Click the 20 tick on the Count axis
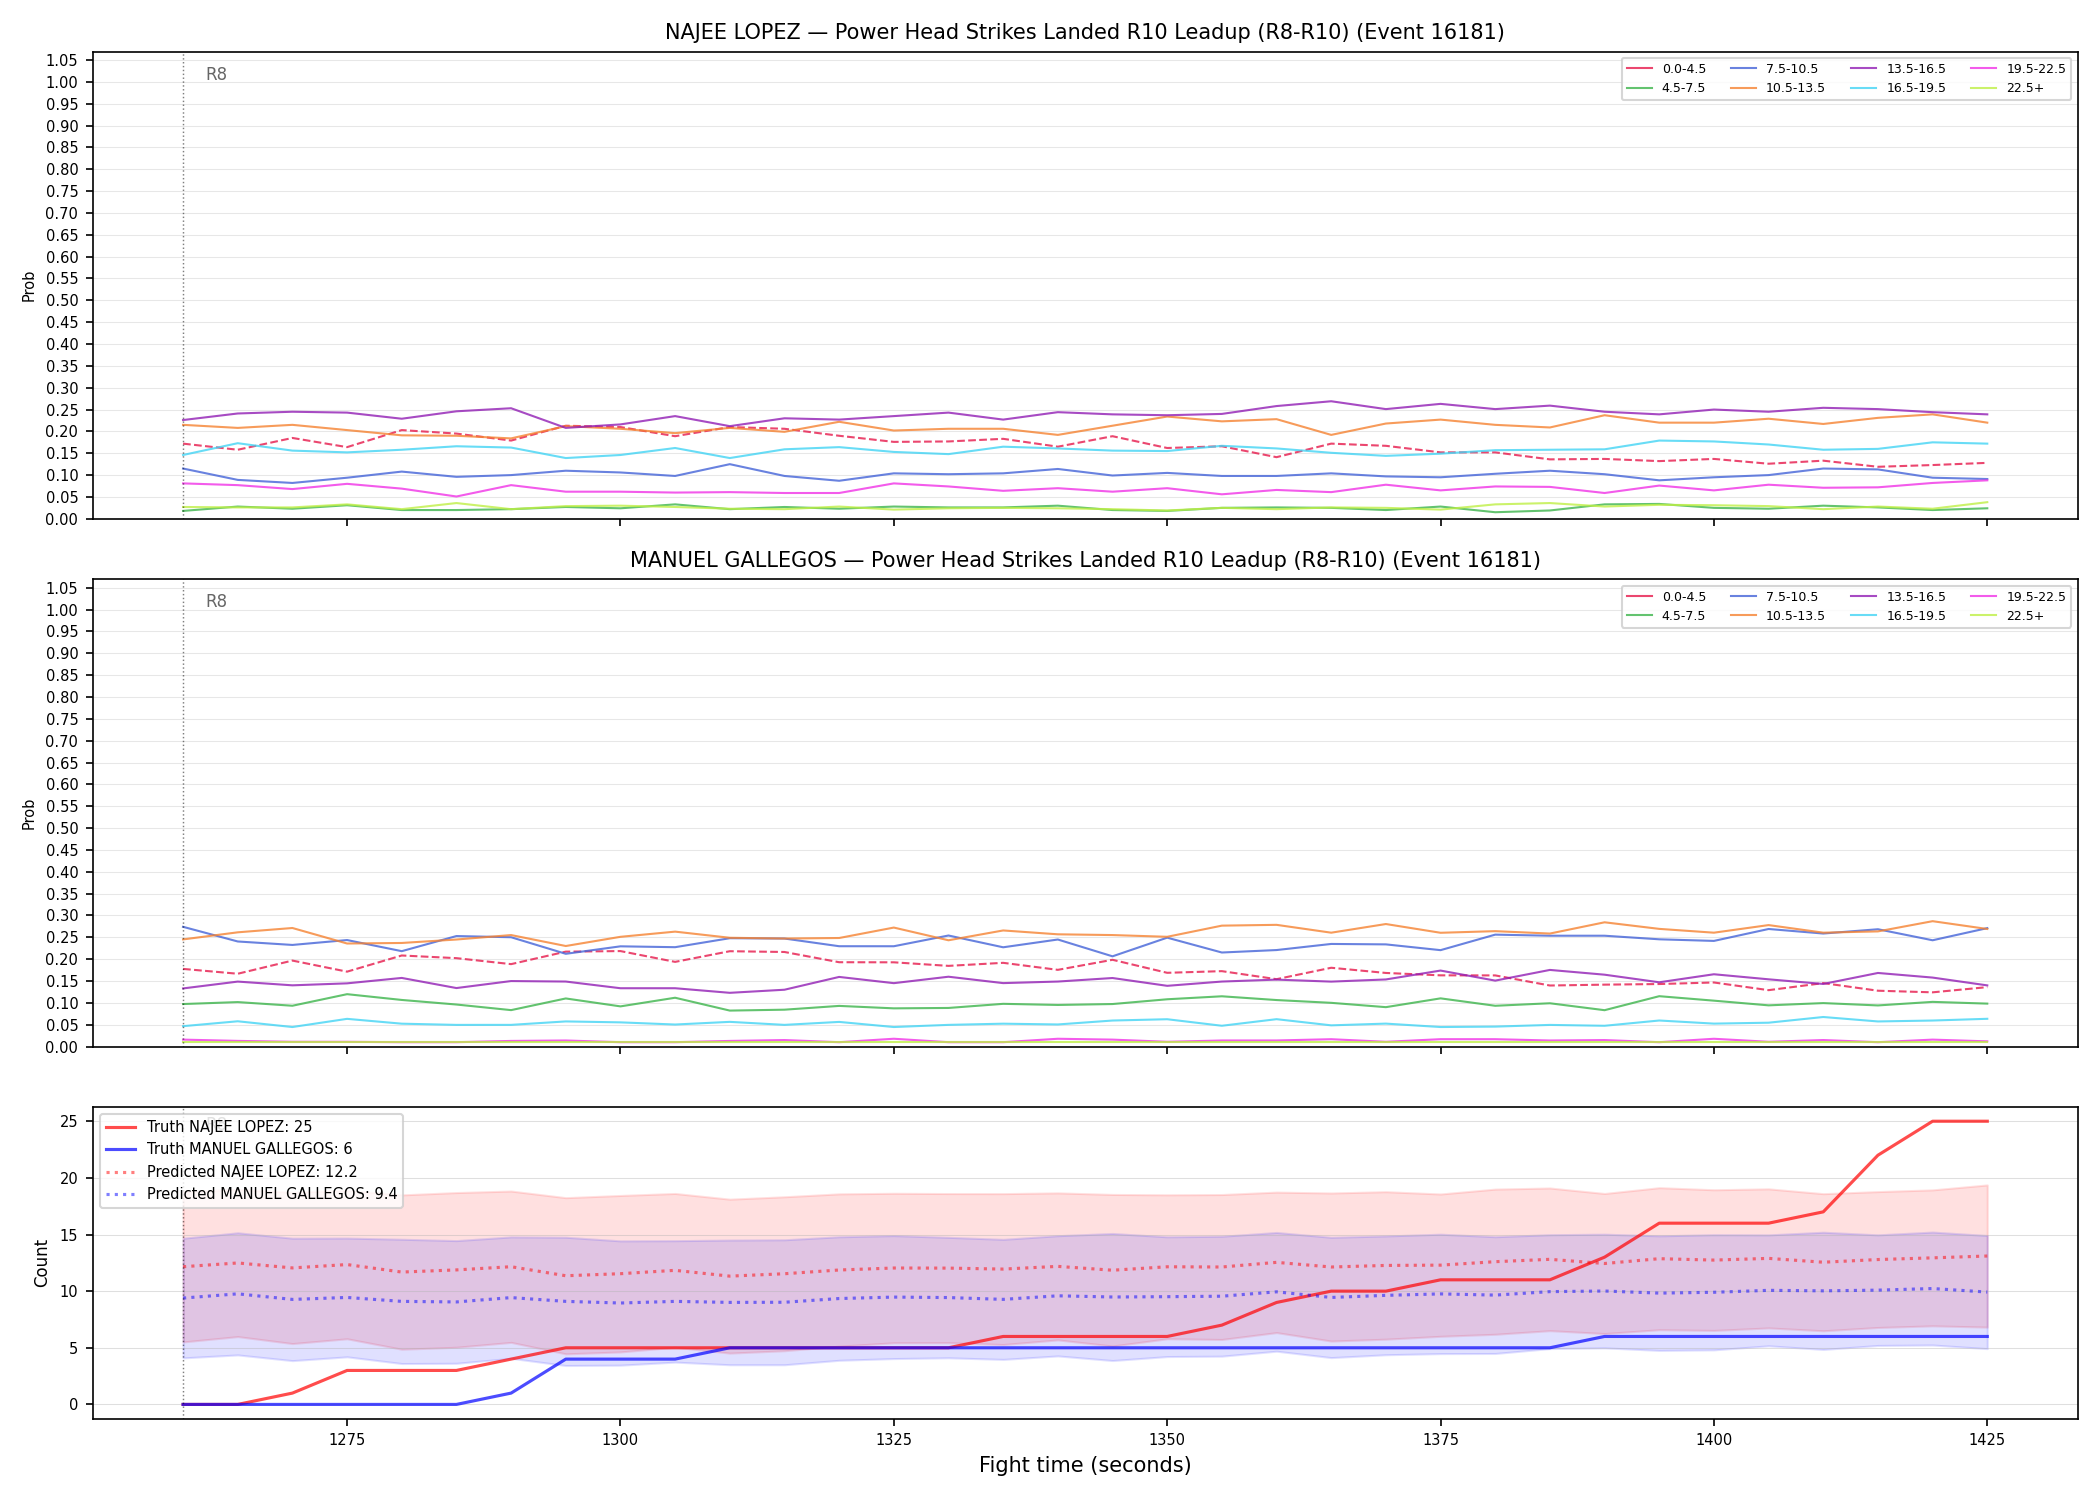 pyautogui.click(x=69, y=1178)
